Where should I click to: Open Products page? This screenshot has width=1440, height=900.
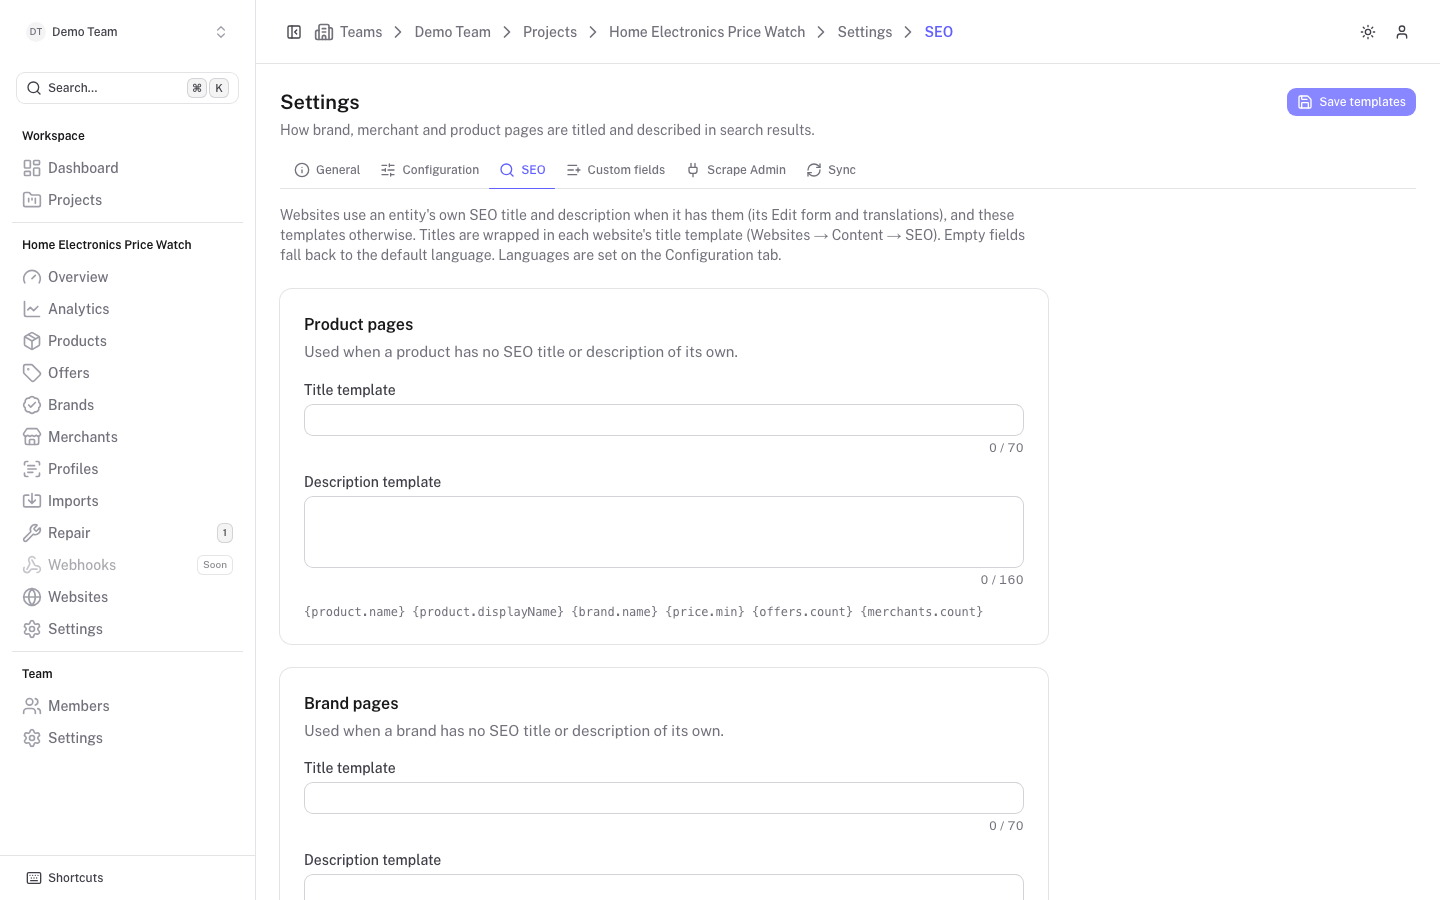[127, 341]
